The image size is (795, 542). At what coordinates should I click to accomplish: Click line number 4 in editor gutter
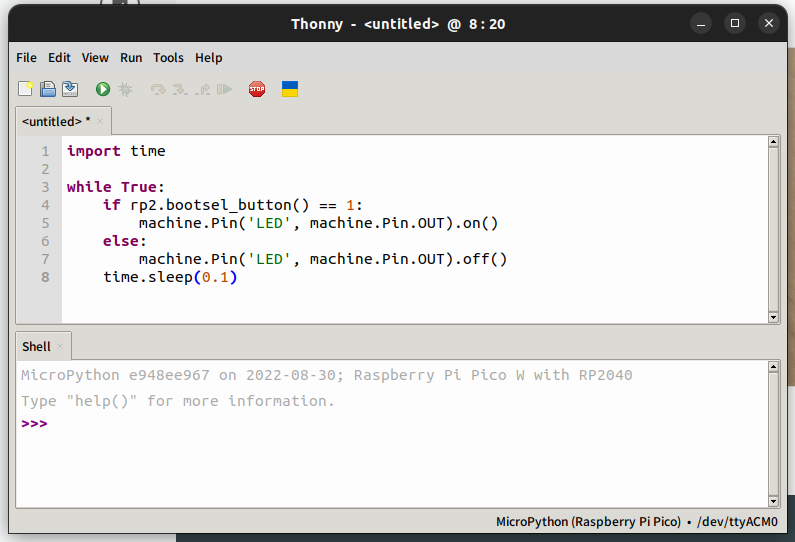[45, 205]
